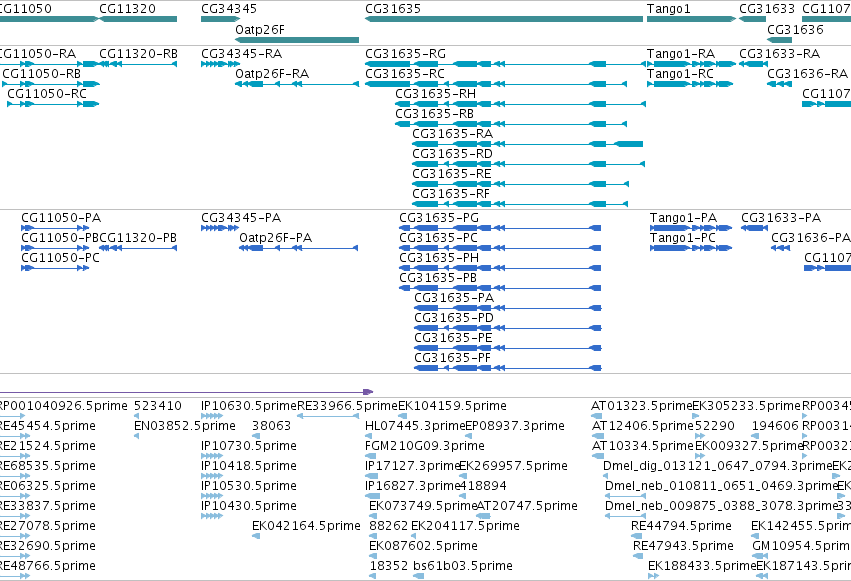Select EST label EK104159.5prime
The width and height of the screenshot is (851, 581).
pos(453,406)
